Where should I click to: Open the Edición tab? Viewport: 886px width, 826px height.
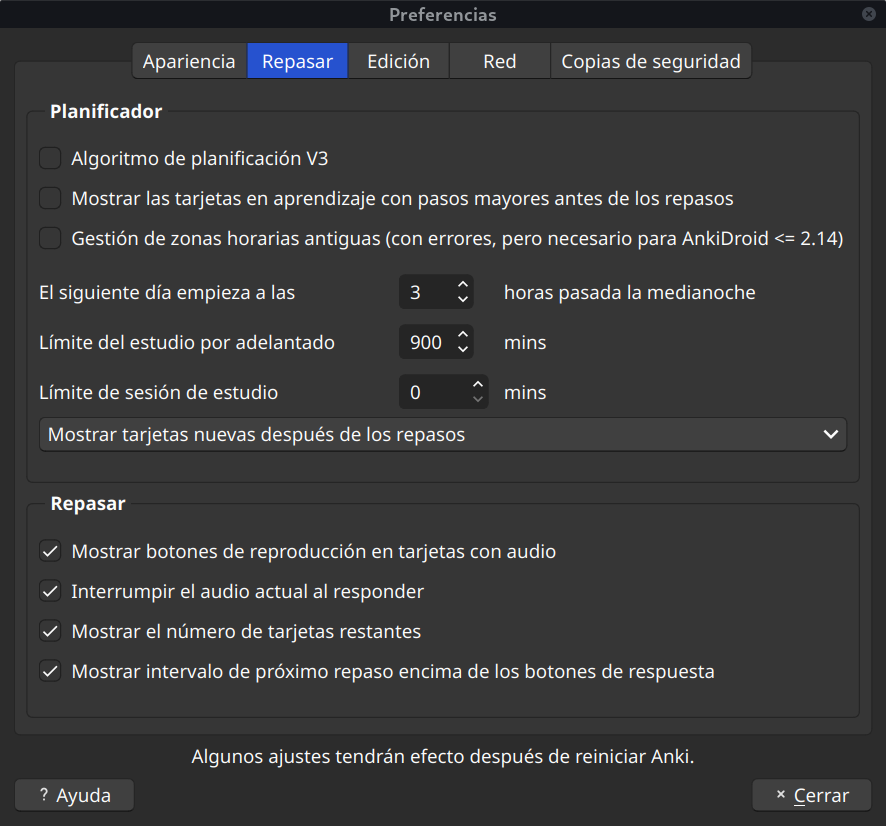point(398,61)
